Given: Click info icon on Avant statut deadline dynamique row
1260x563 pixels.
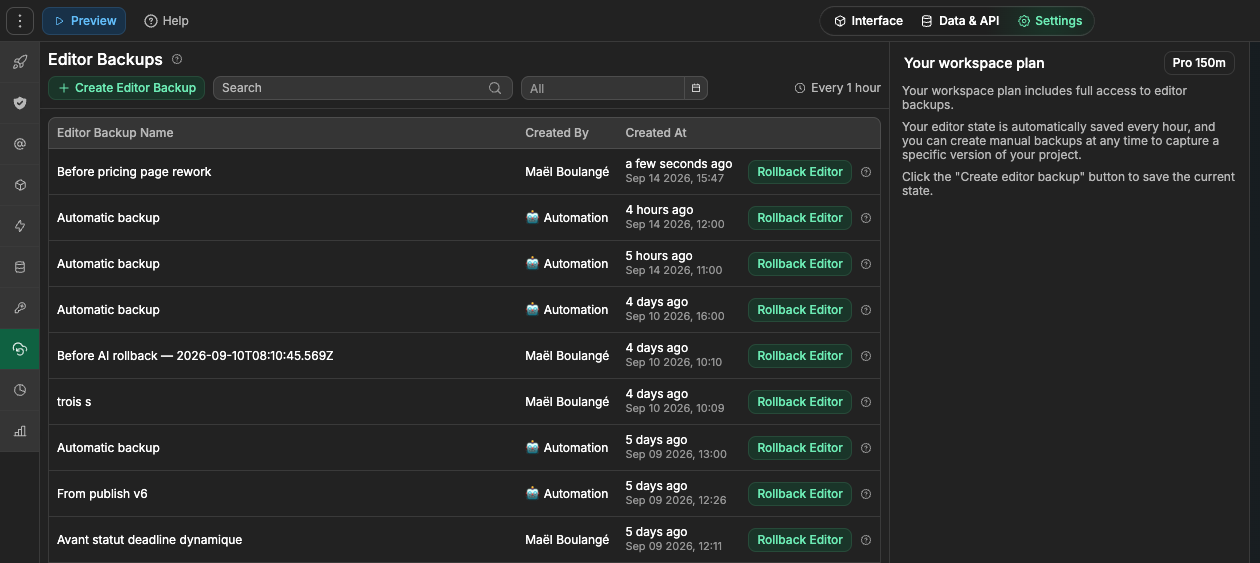Looking at the screenshot, I should (866, 540).
